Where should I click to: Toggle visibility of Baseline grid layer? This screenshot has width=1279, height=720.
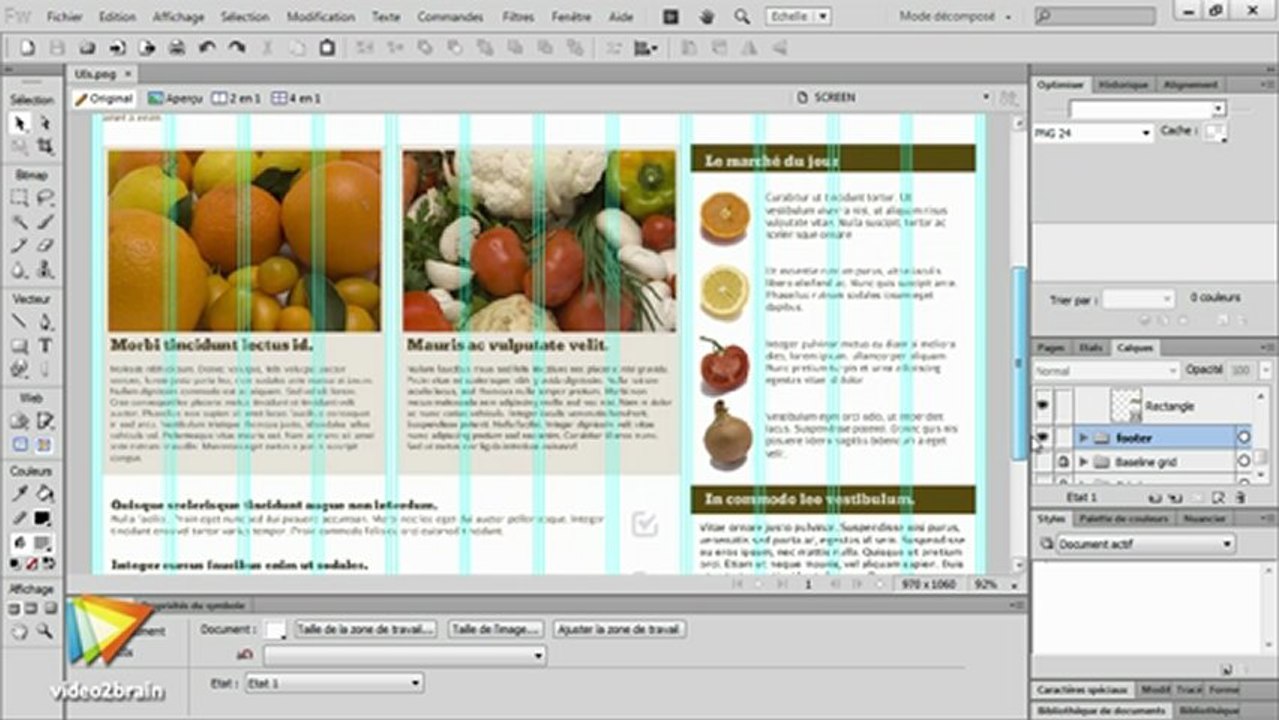pyautogui.click(x=1043, y=462)
